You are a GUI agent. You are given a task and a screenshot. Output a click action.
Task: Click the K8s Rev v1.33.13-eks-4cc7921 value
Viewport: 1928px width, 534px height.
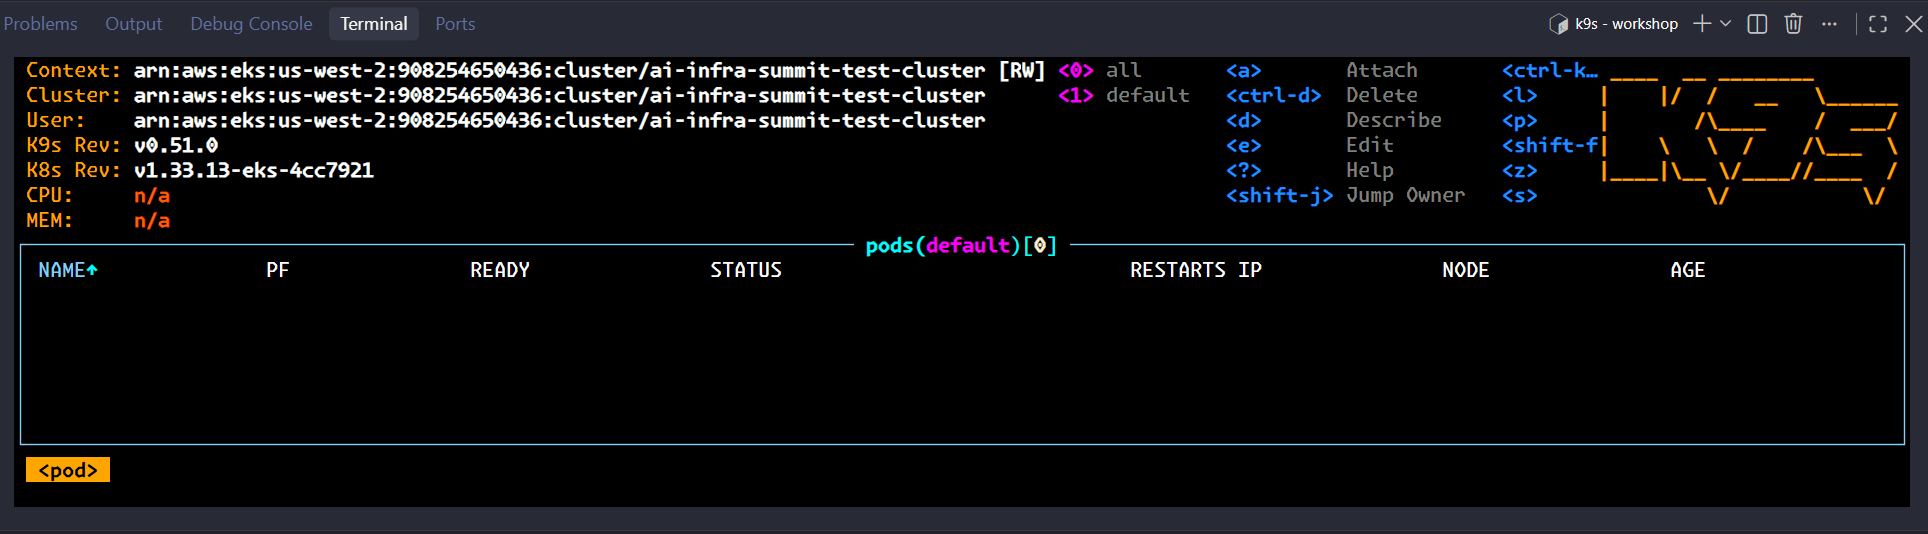(x=254, y=170)
